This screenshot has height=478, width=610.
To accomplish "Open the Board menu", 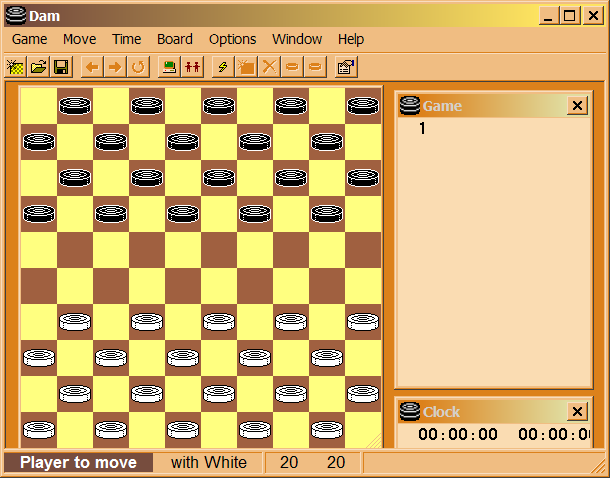I will coord(174,39).
